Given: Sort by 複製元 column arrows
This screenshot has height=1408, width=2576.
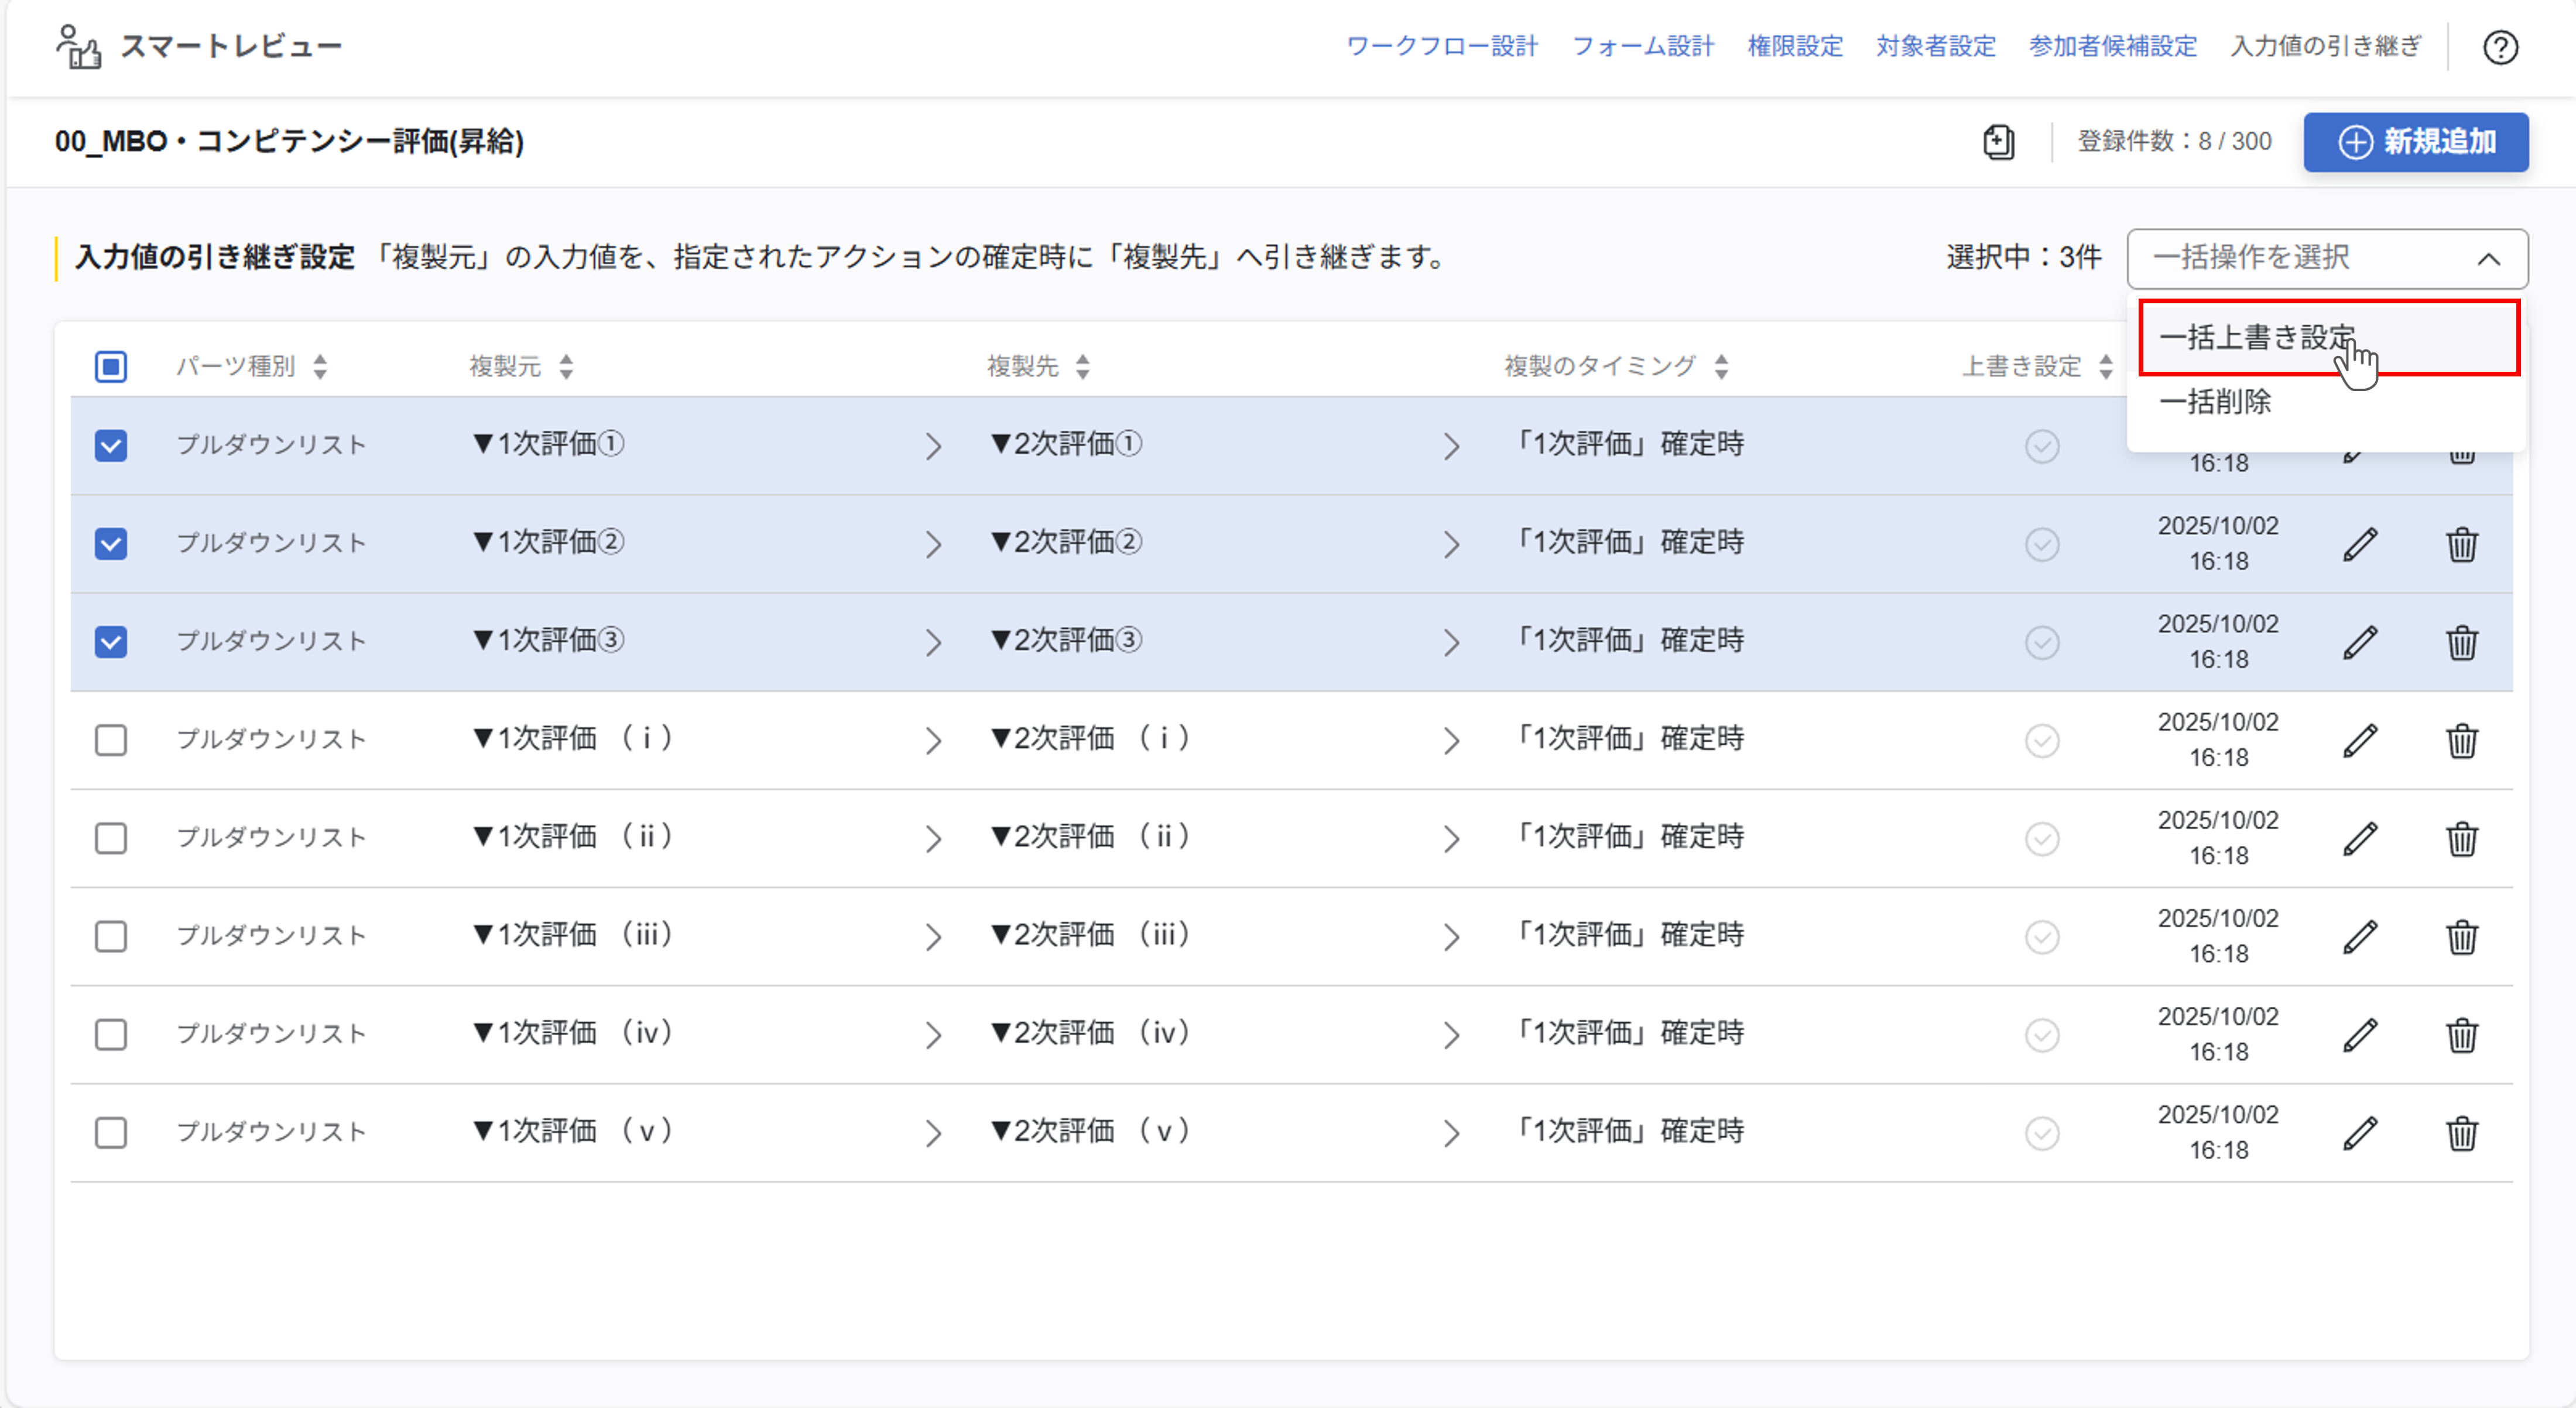Looking at the screenshot, I should pyautogui.click(x=566, y=366).
